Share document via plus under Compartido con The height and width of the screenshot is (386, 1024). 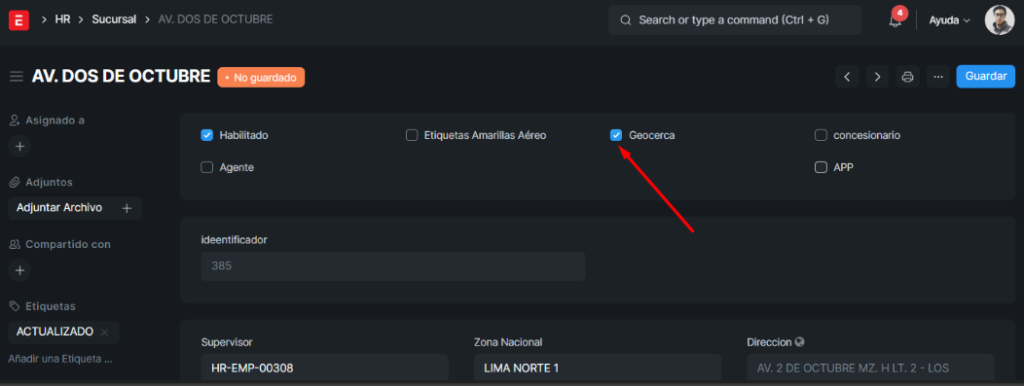[x=20, y=270]
